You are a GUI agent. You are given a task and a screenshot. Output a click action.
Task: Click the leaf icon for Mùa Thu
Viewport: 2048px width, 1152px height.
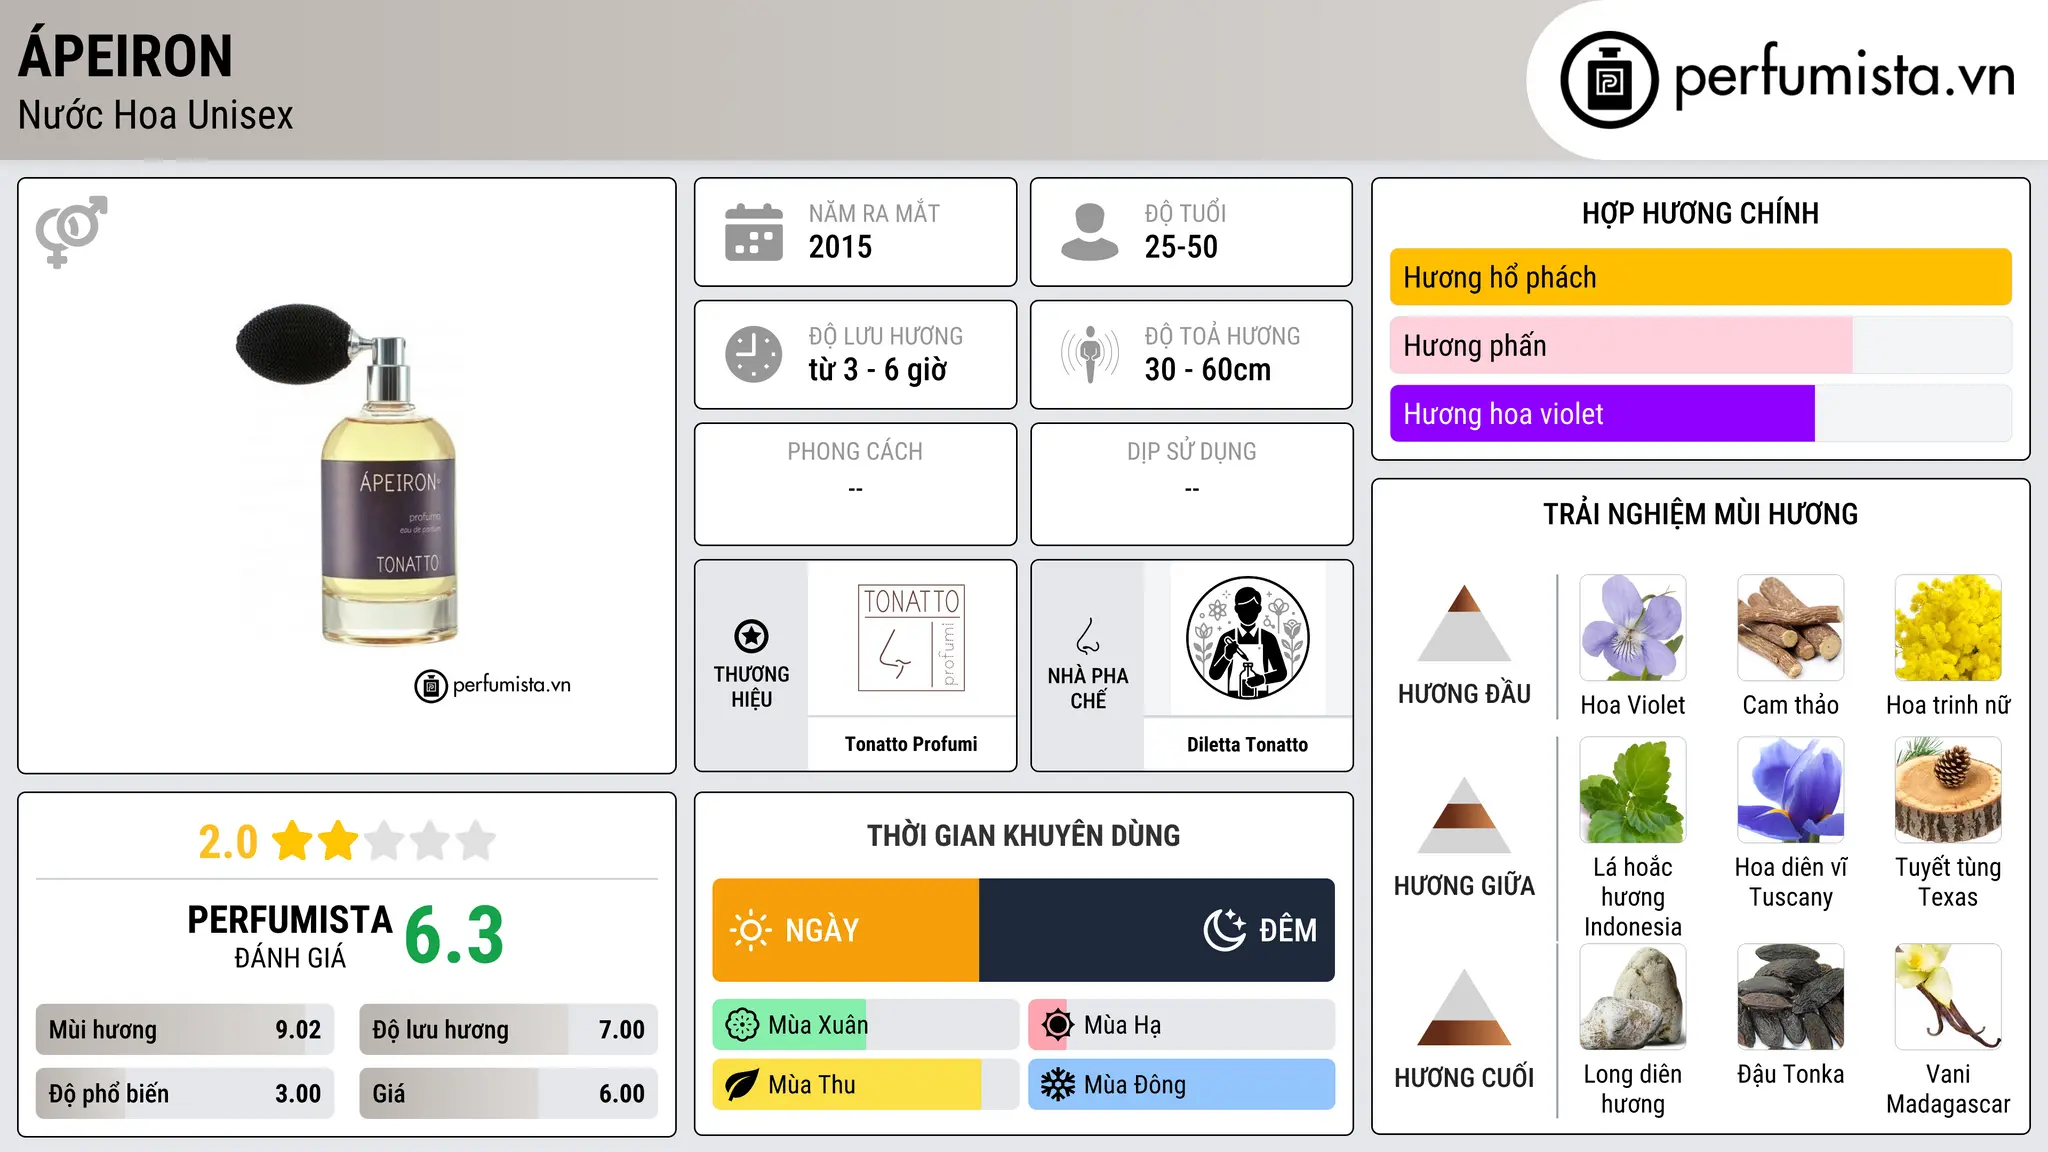[742, 1085]
